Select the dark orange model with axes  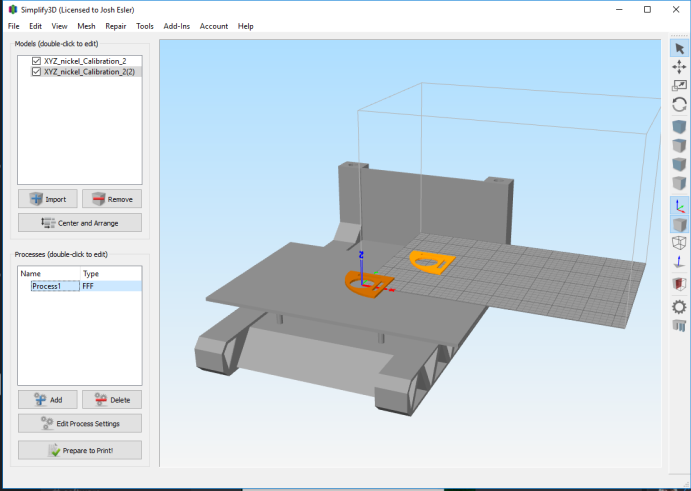[x=369, y=285]
